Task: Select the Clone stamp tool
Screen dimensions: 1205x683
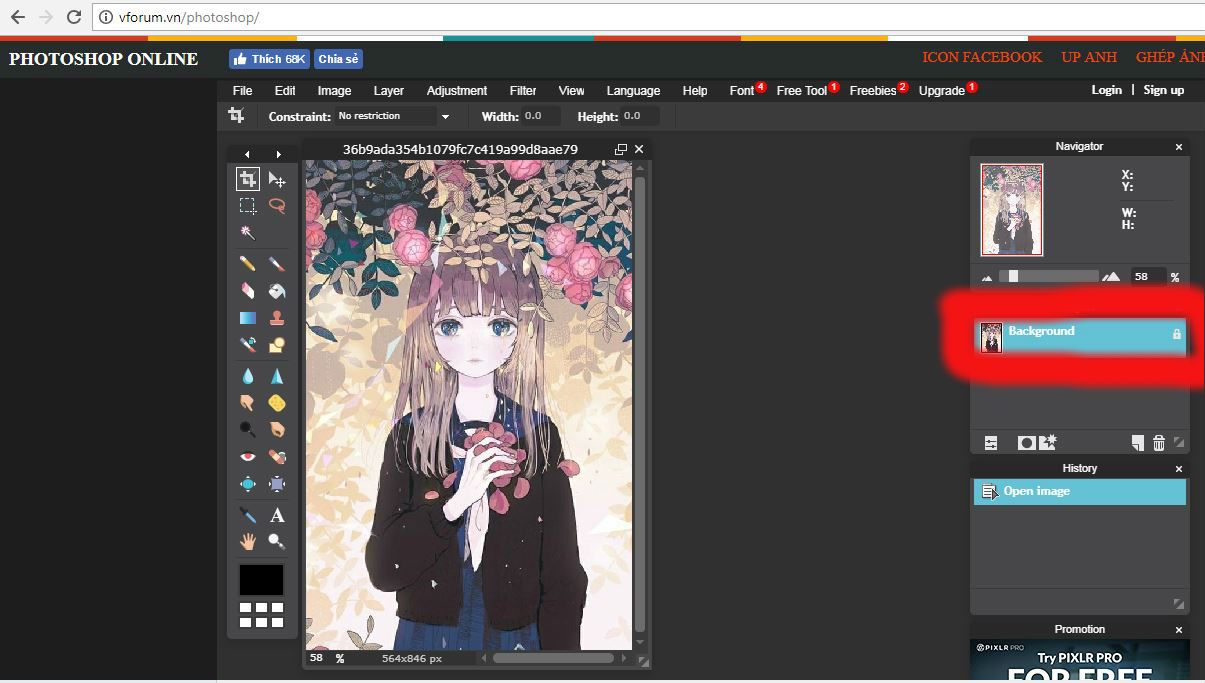Action: (277, 318)
